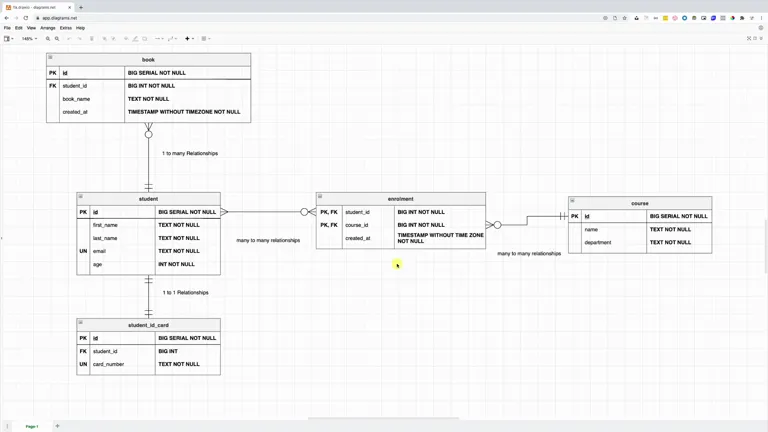This screenshot has height=432, width=768.
Task: Click the delete trash icon
Action: (92, 39)
